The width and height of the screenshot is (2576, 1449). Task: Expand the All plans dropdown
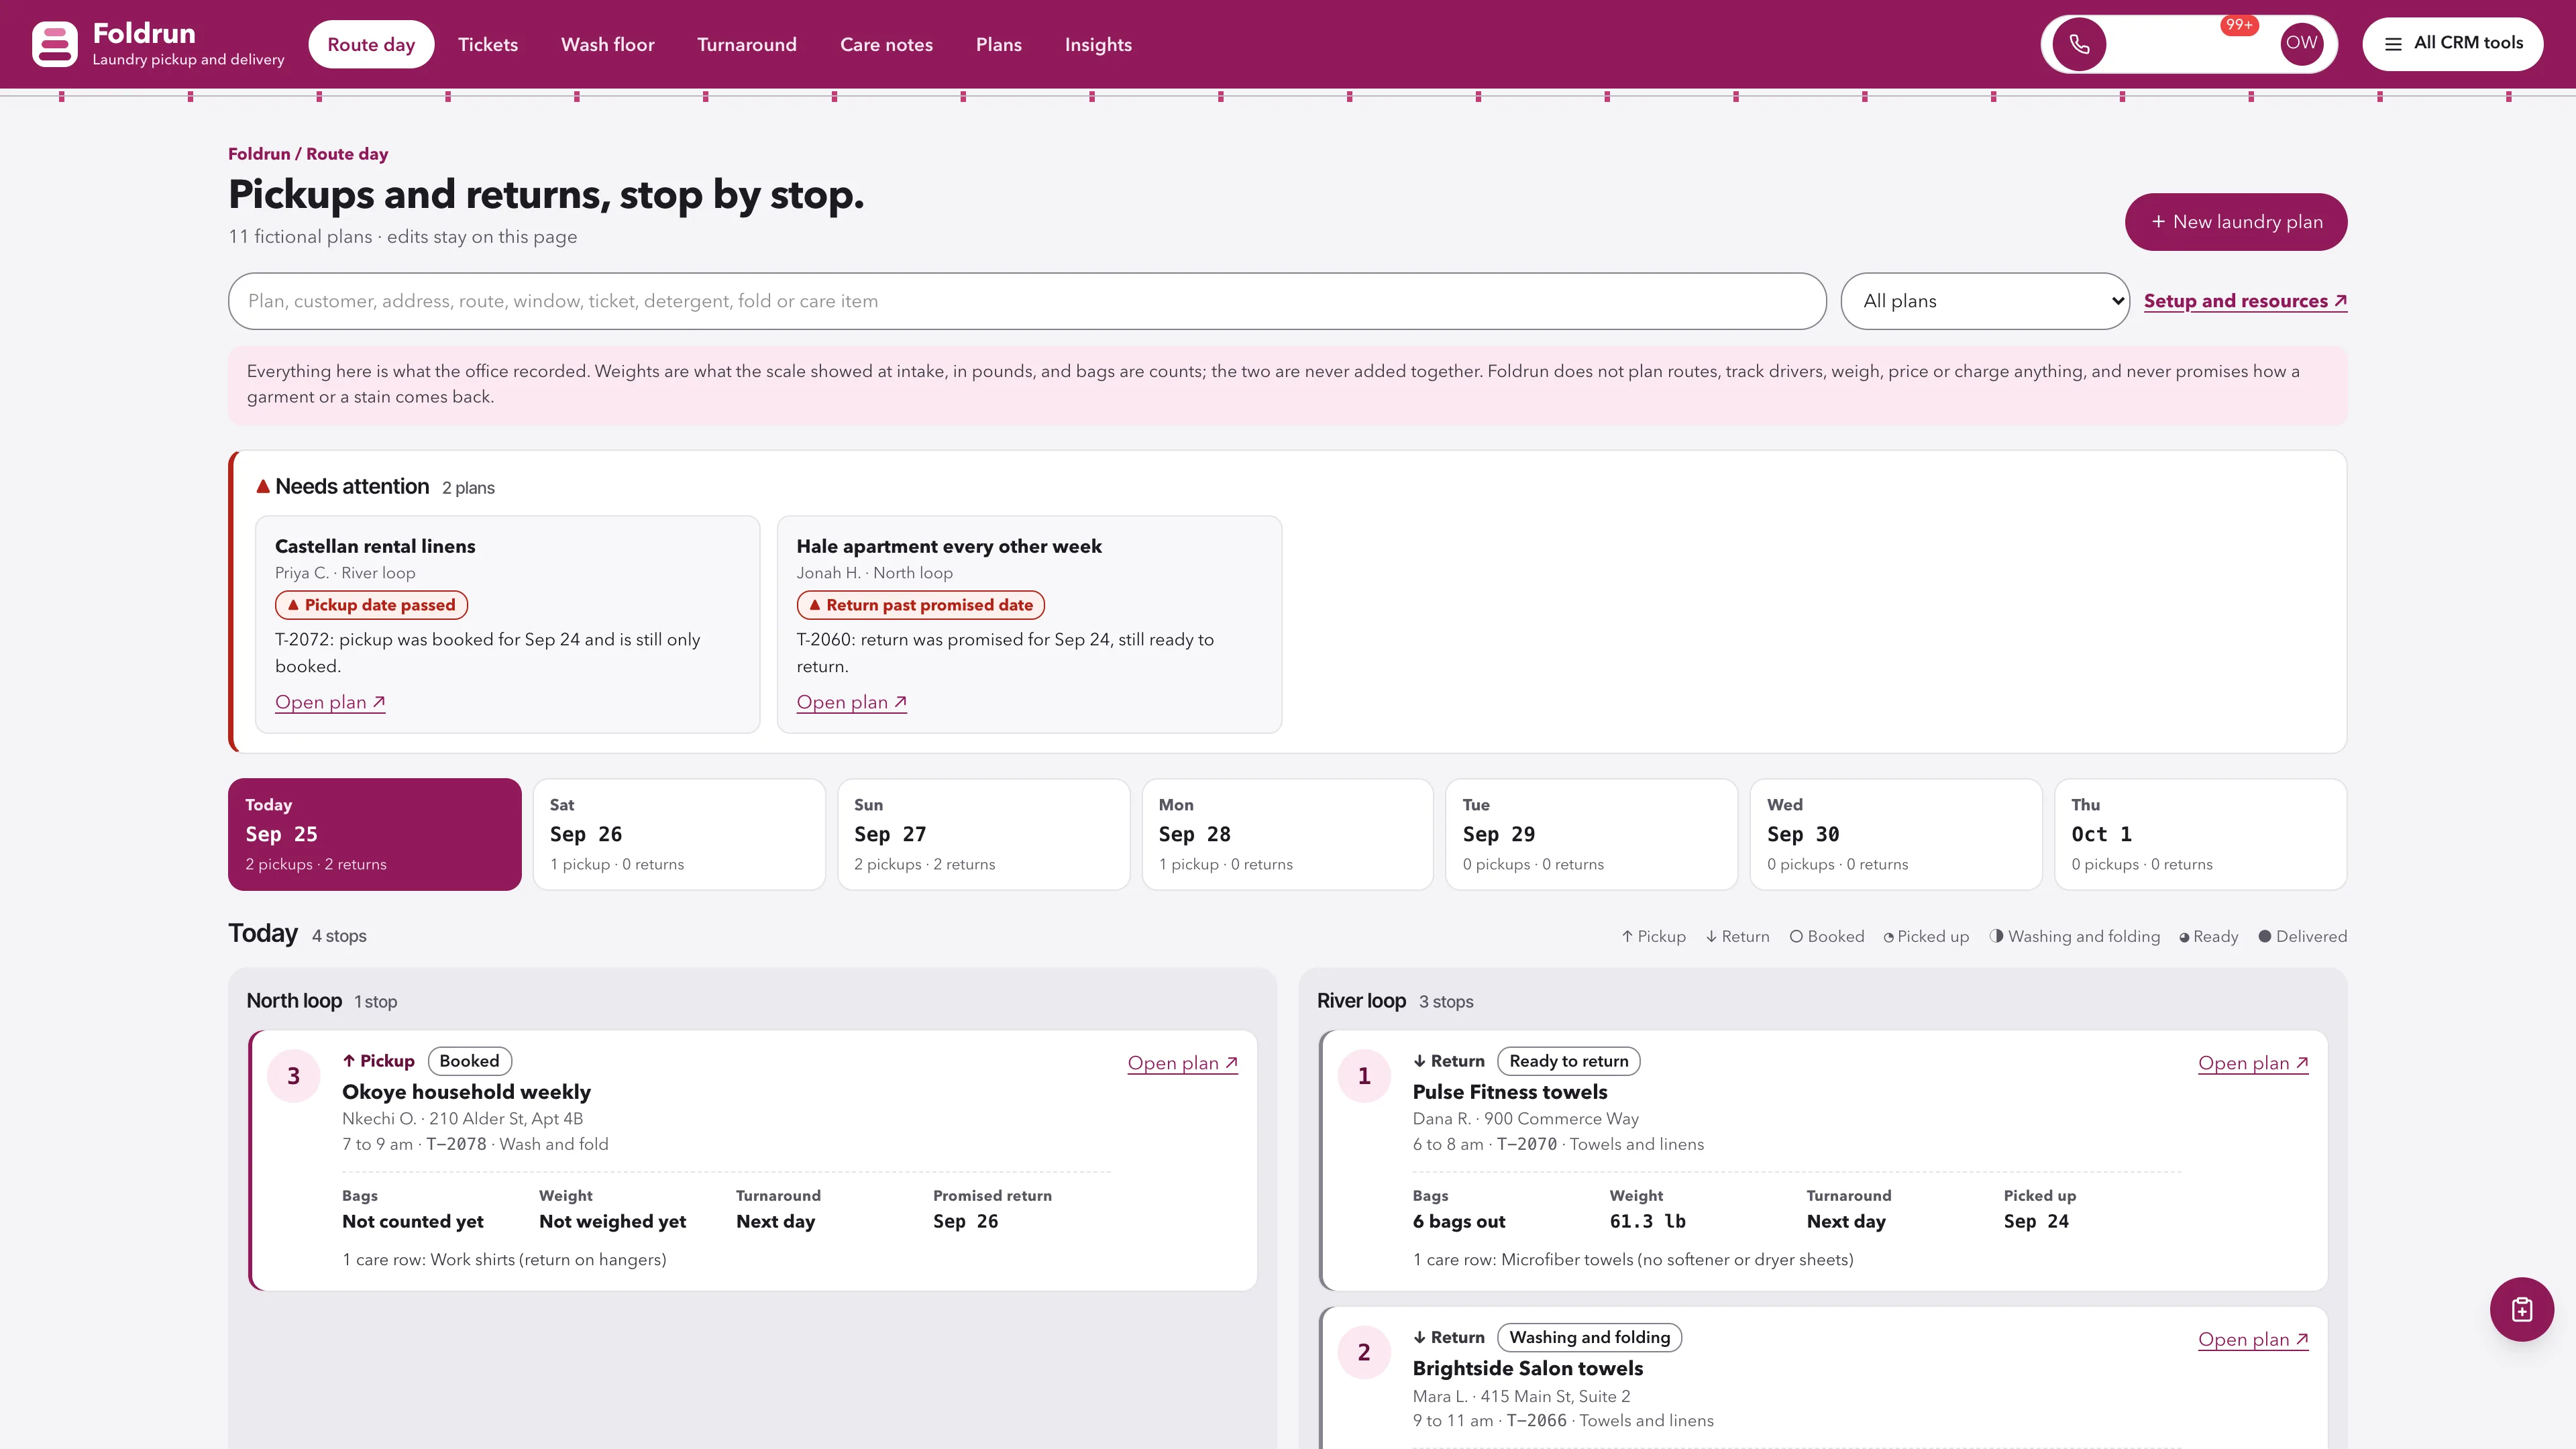[1984, 301]
